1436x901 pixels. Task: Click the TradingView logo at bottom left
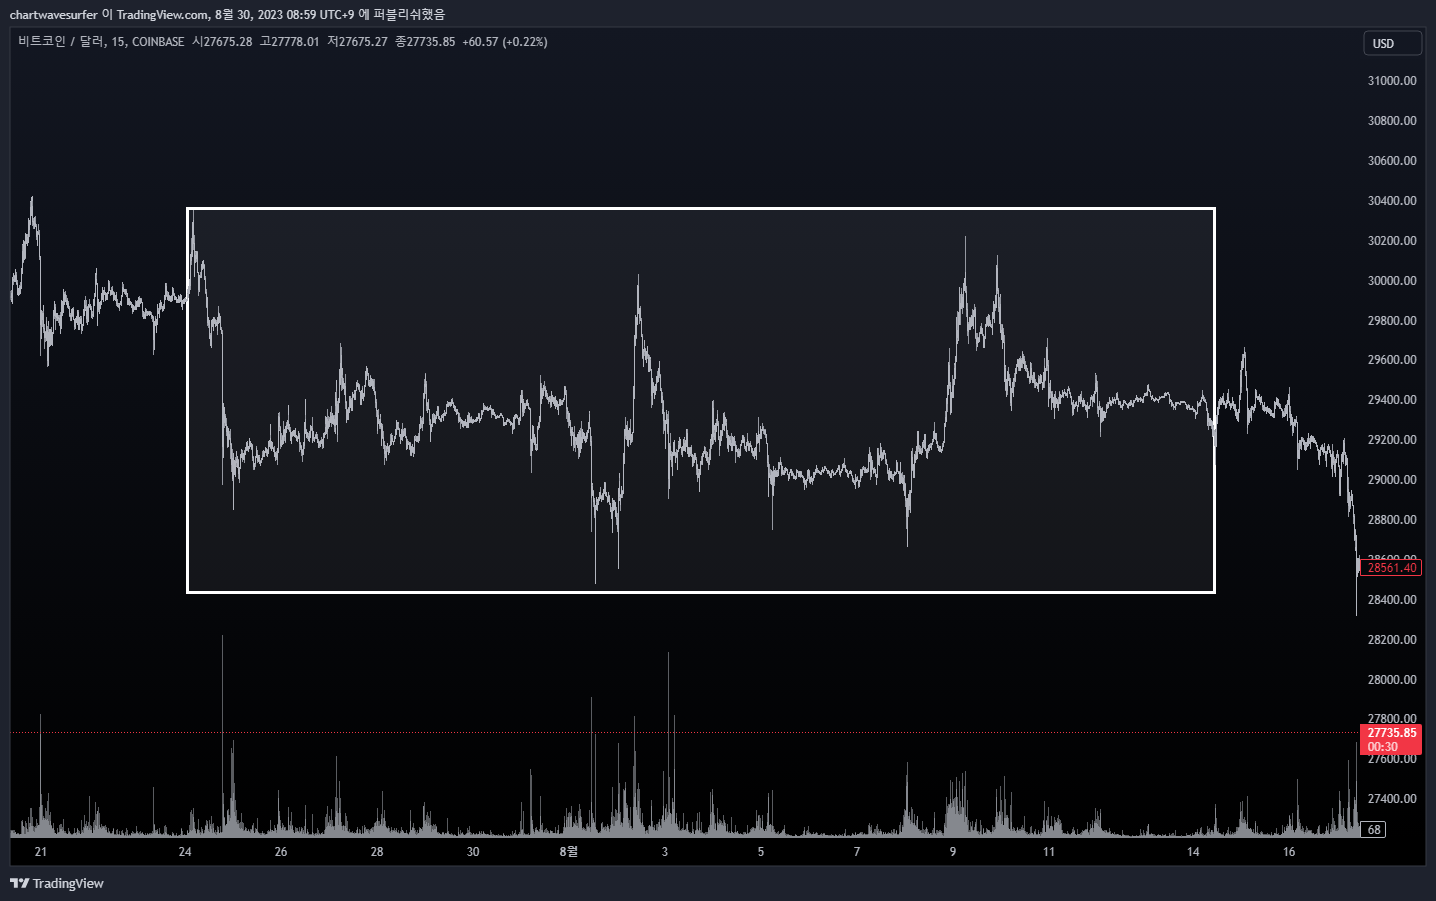[x=57, y=883]
